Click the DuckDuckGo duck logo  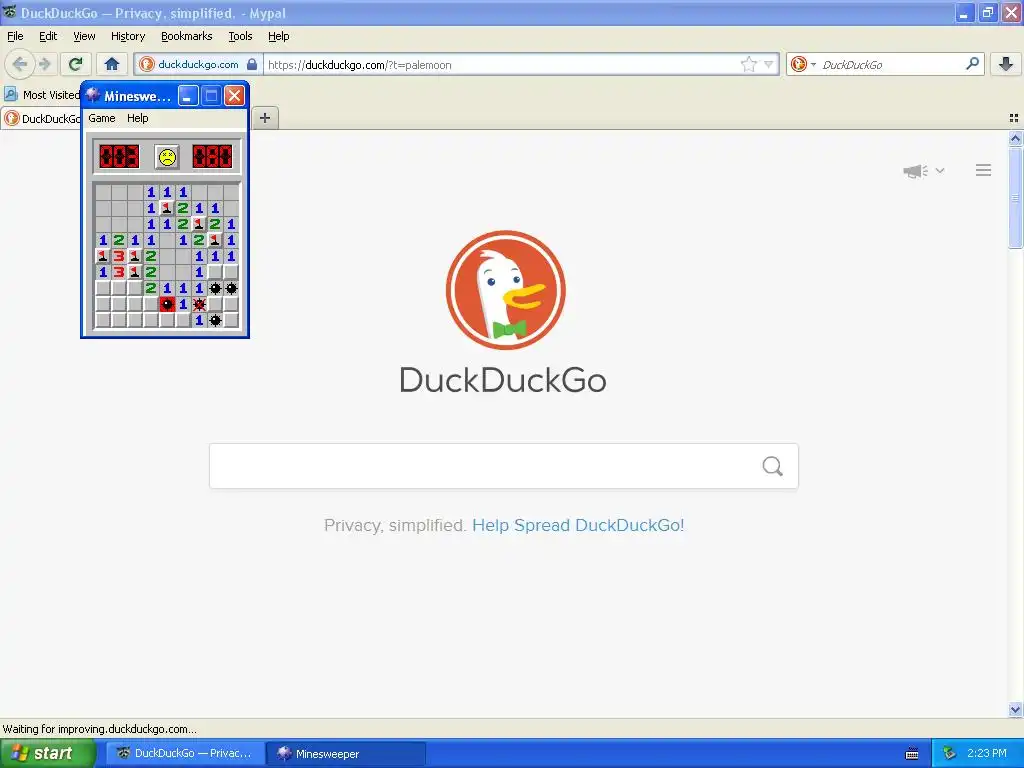pyautogui.click(x=505, y=290)
